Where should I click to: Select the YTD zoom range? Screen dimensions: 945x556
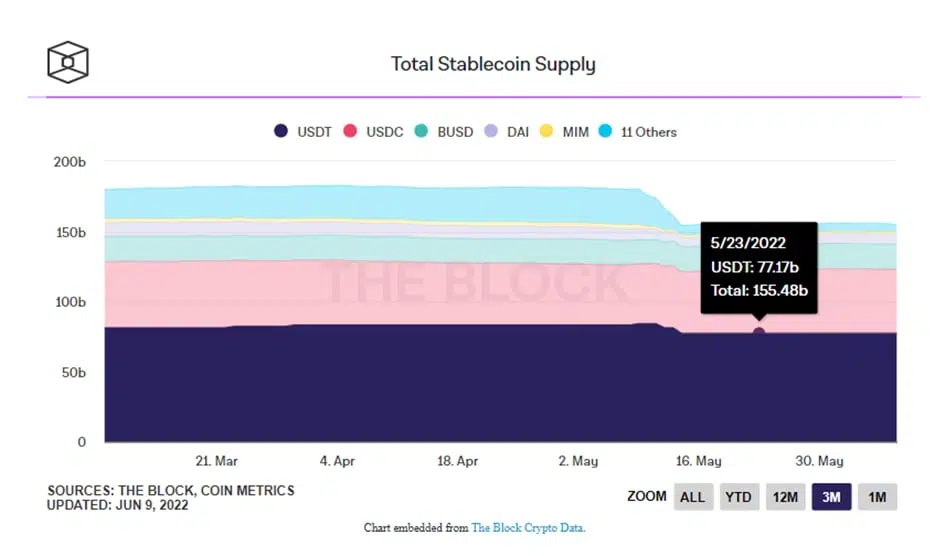point(738,497)
